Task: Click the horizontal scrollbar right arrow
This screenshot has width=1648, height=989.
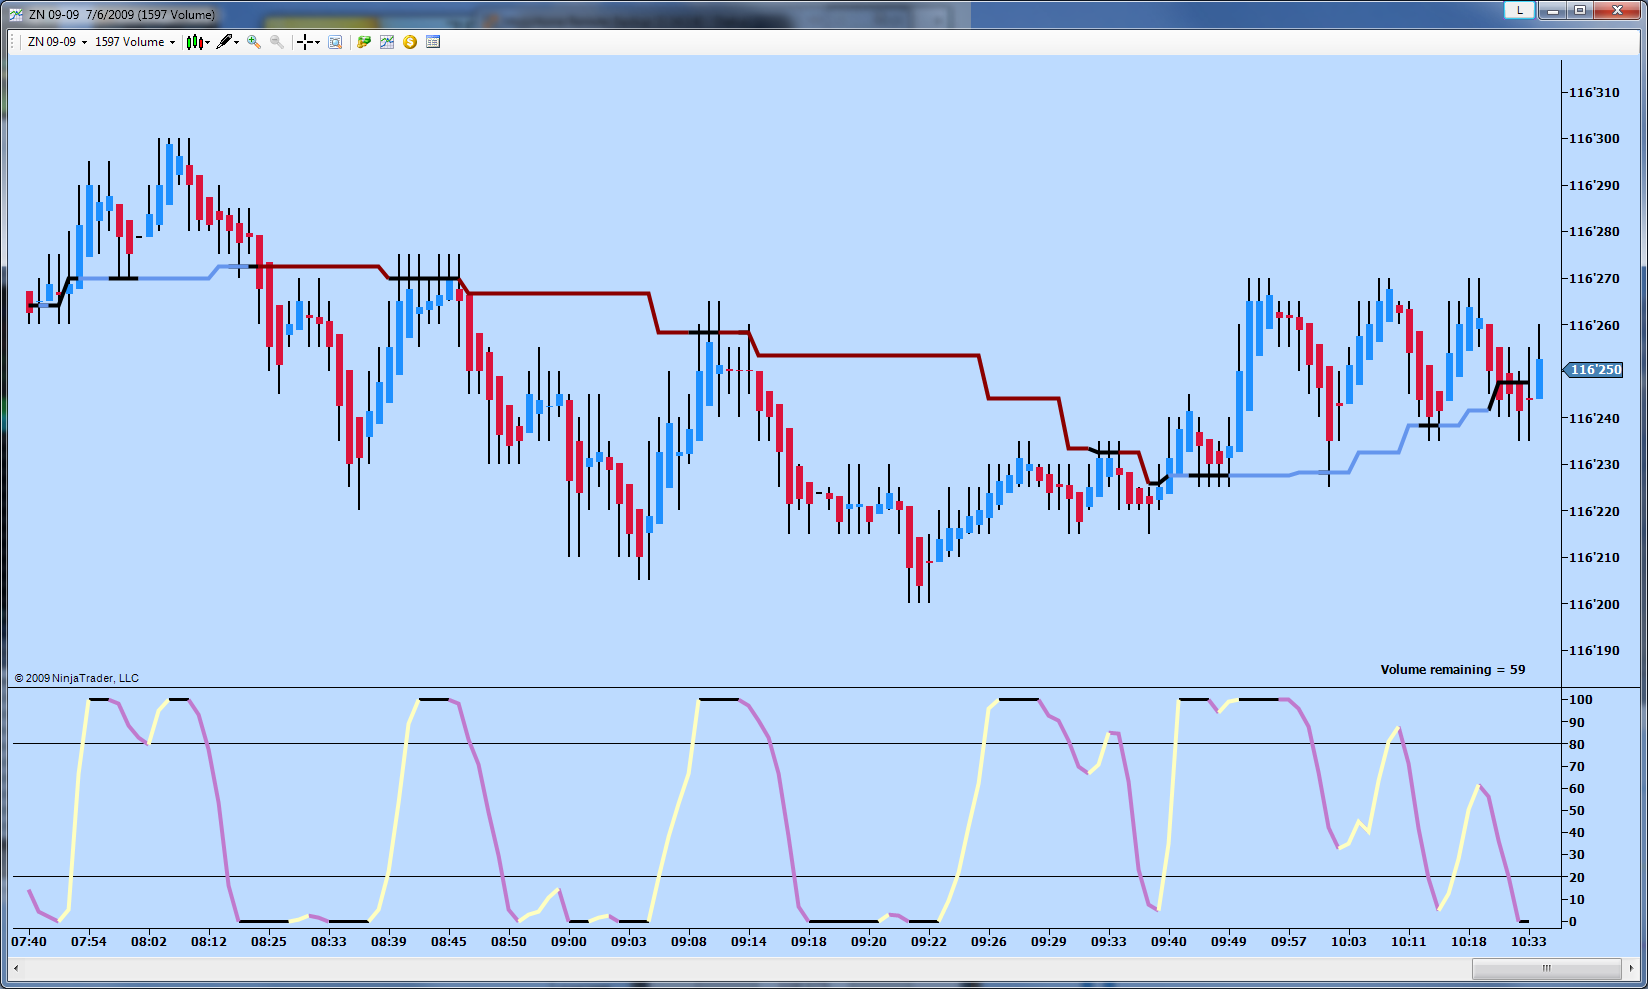Action: (x=1632, y=968)
